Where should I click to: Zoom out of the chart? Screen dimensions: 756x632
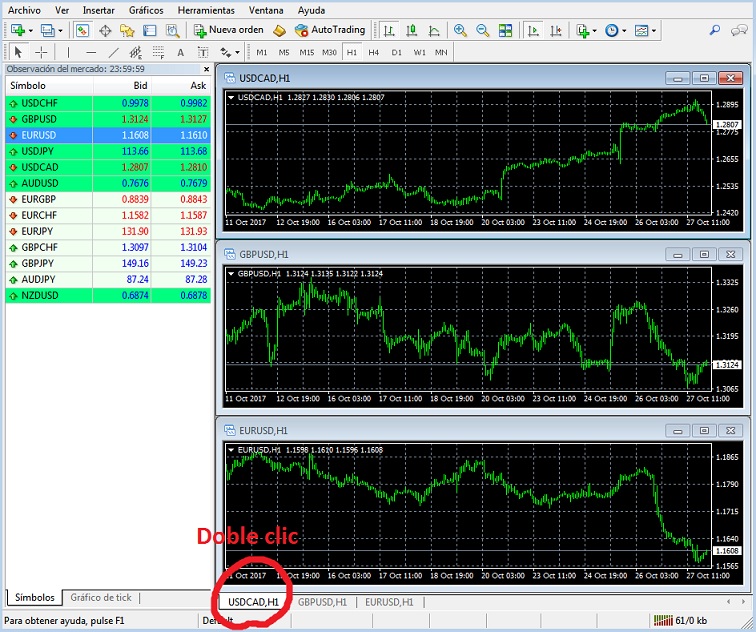coord(483,30)
